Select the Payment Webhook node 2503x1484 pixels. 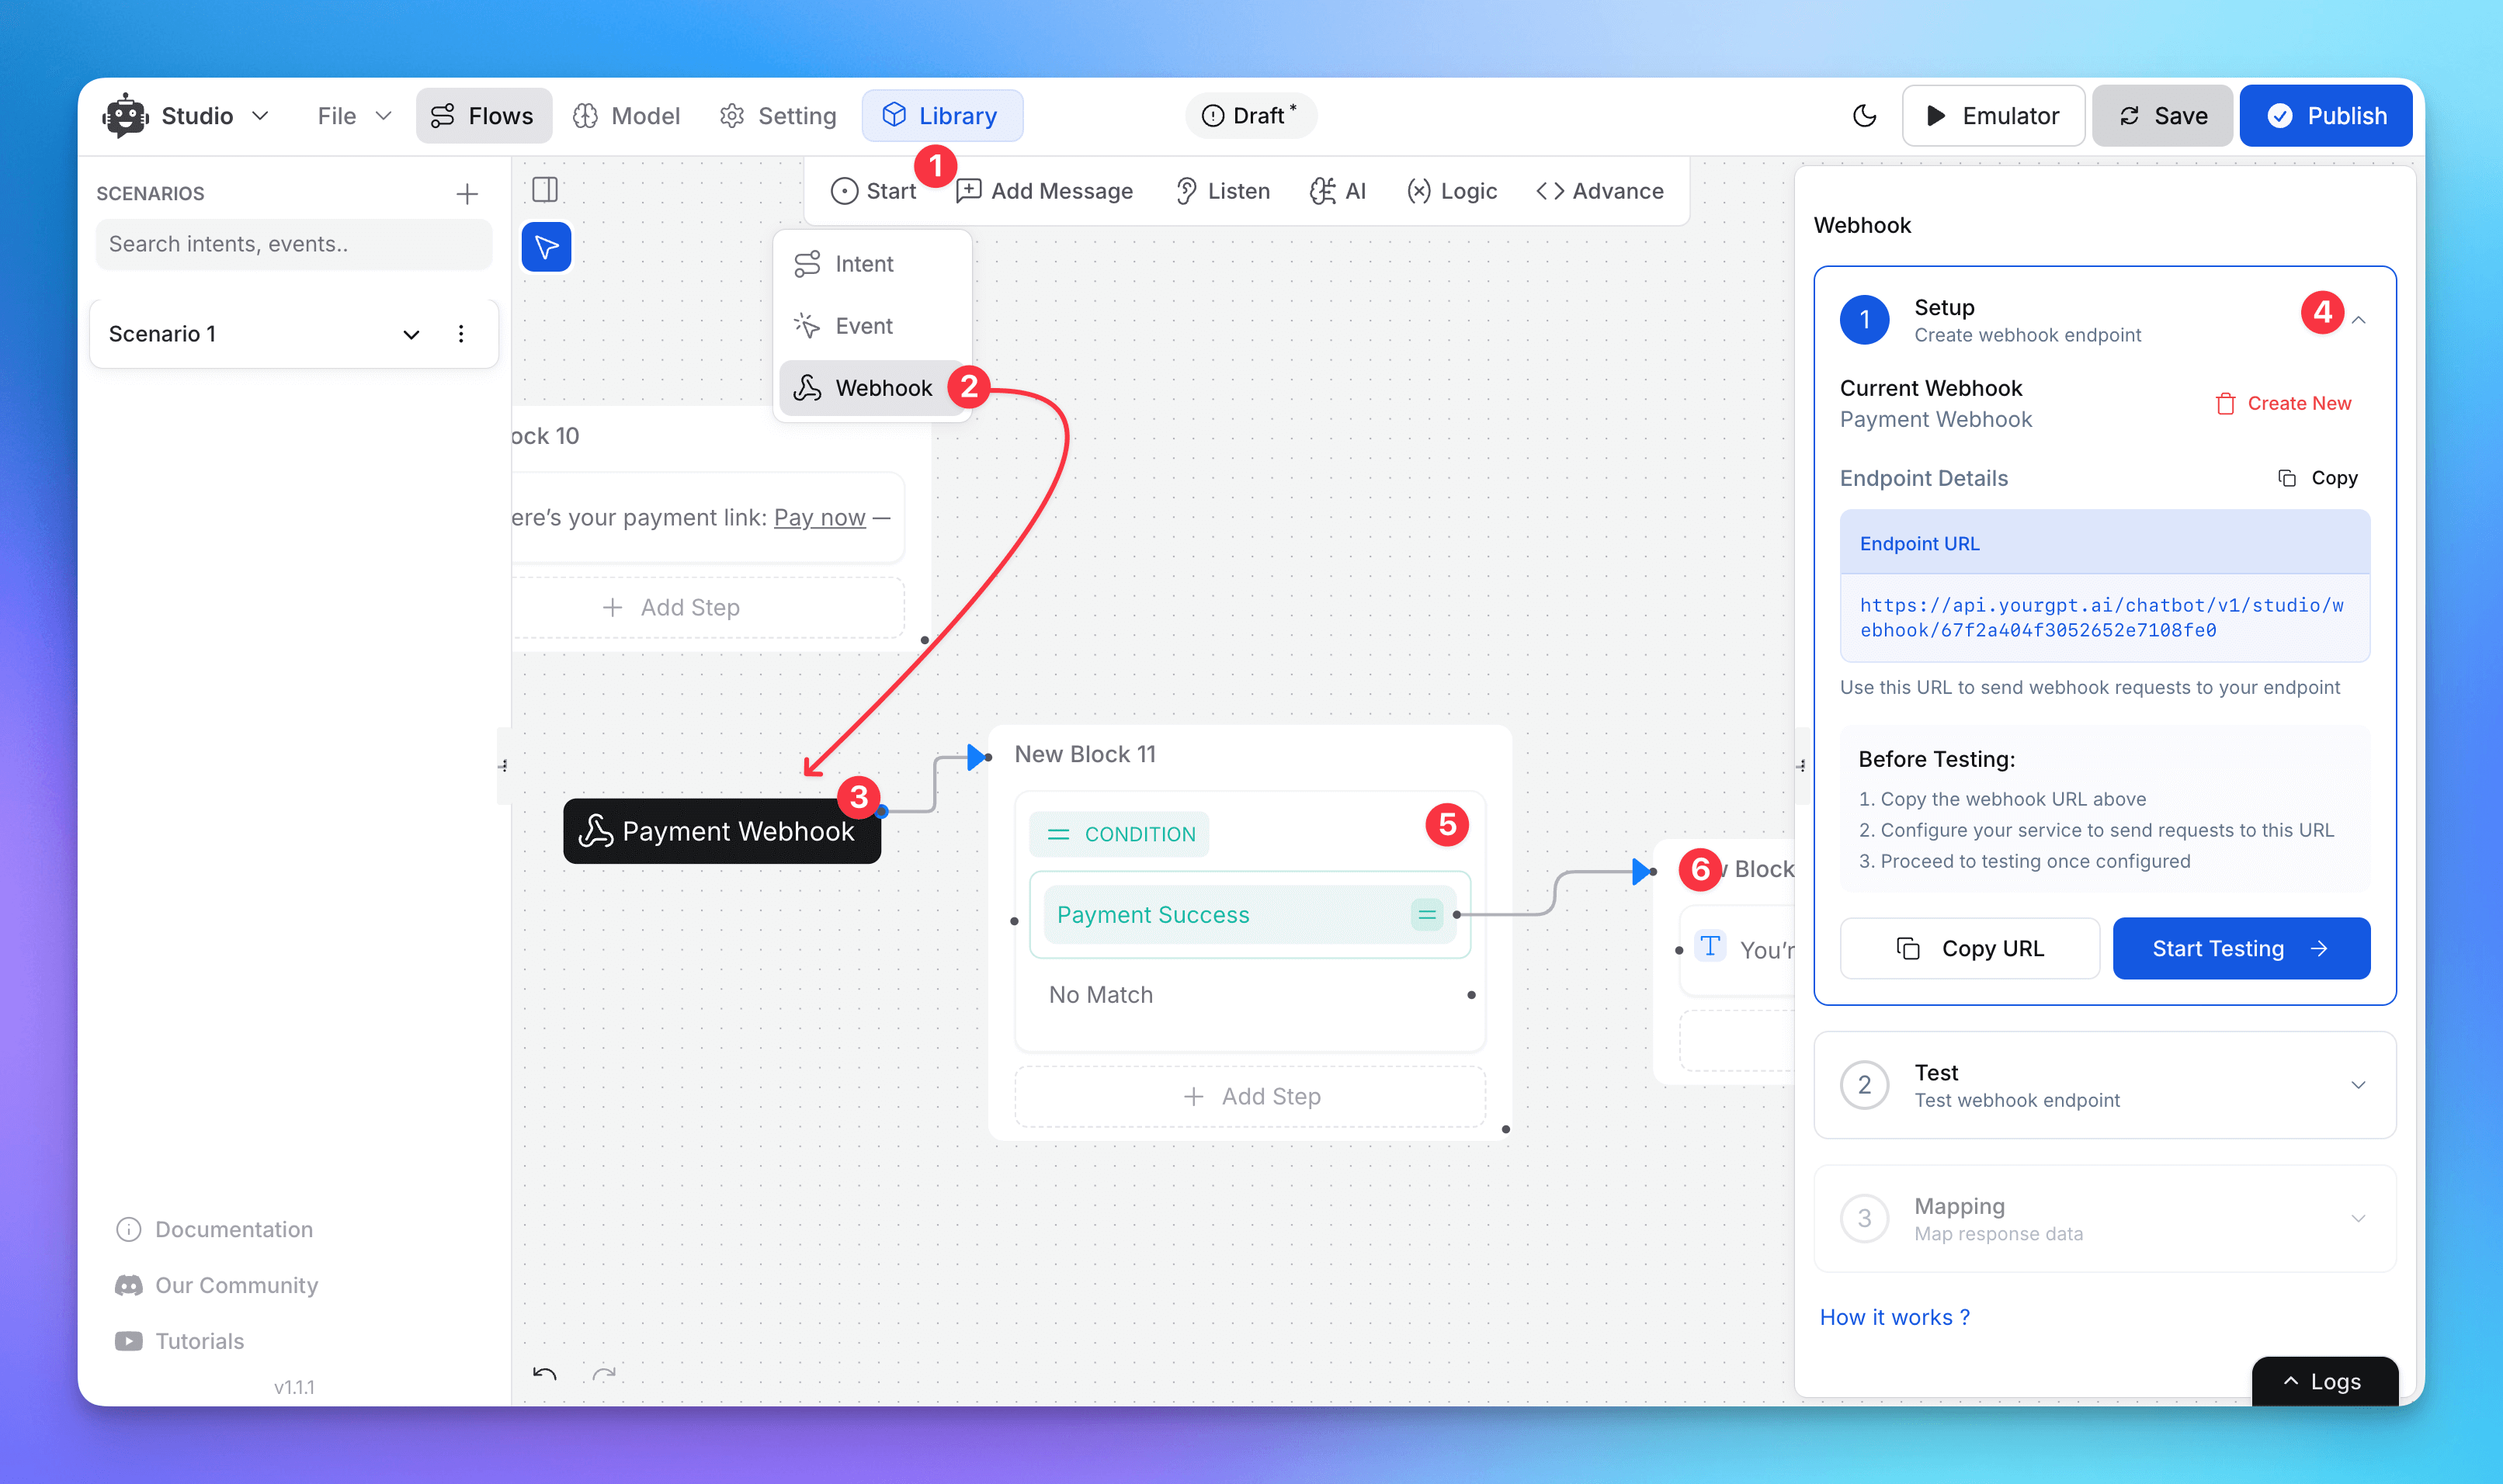pyautogui.click(x=722, y=831)
